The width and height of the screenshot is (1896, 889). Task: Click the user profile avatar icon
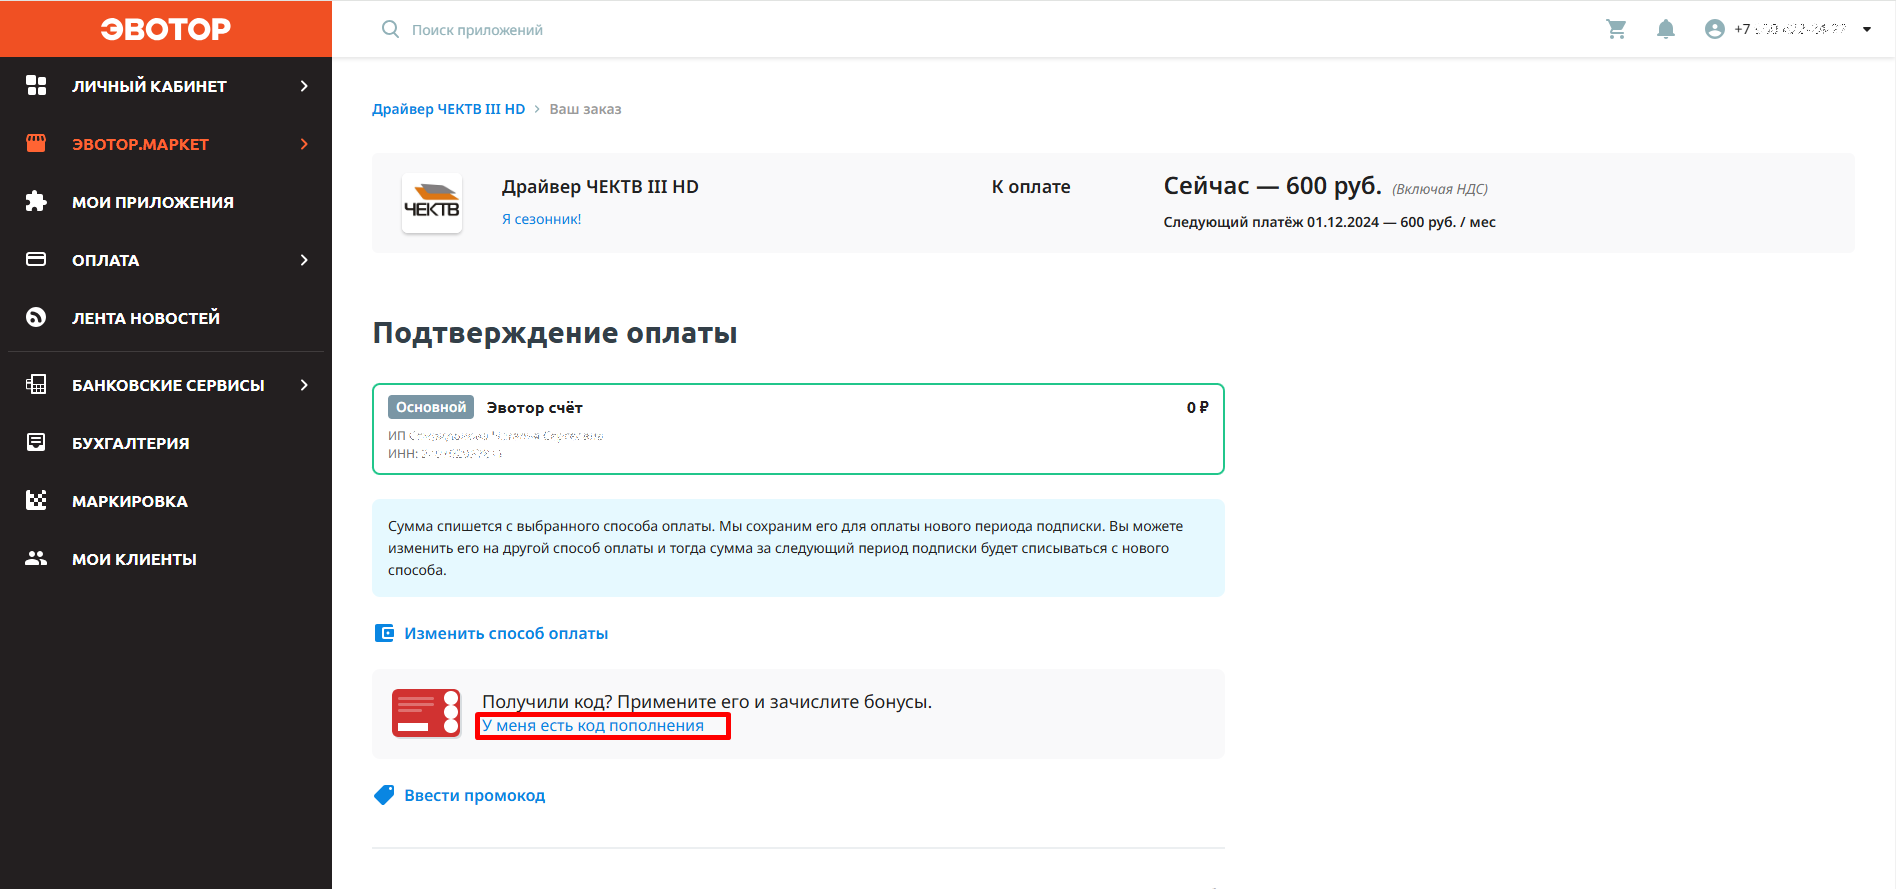coord(1715,29)
